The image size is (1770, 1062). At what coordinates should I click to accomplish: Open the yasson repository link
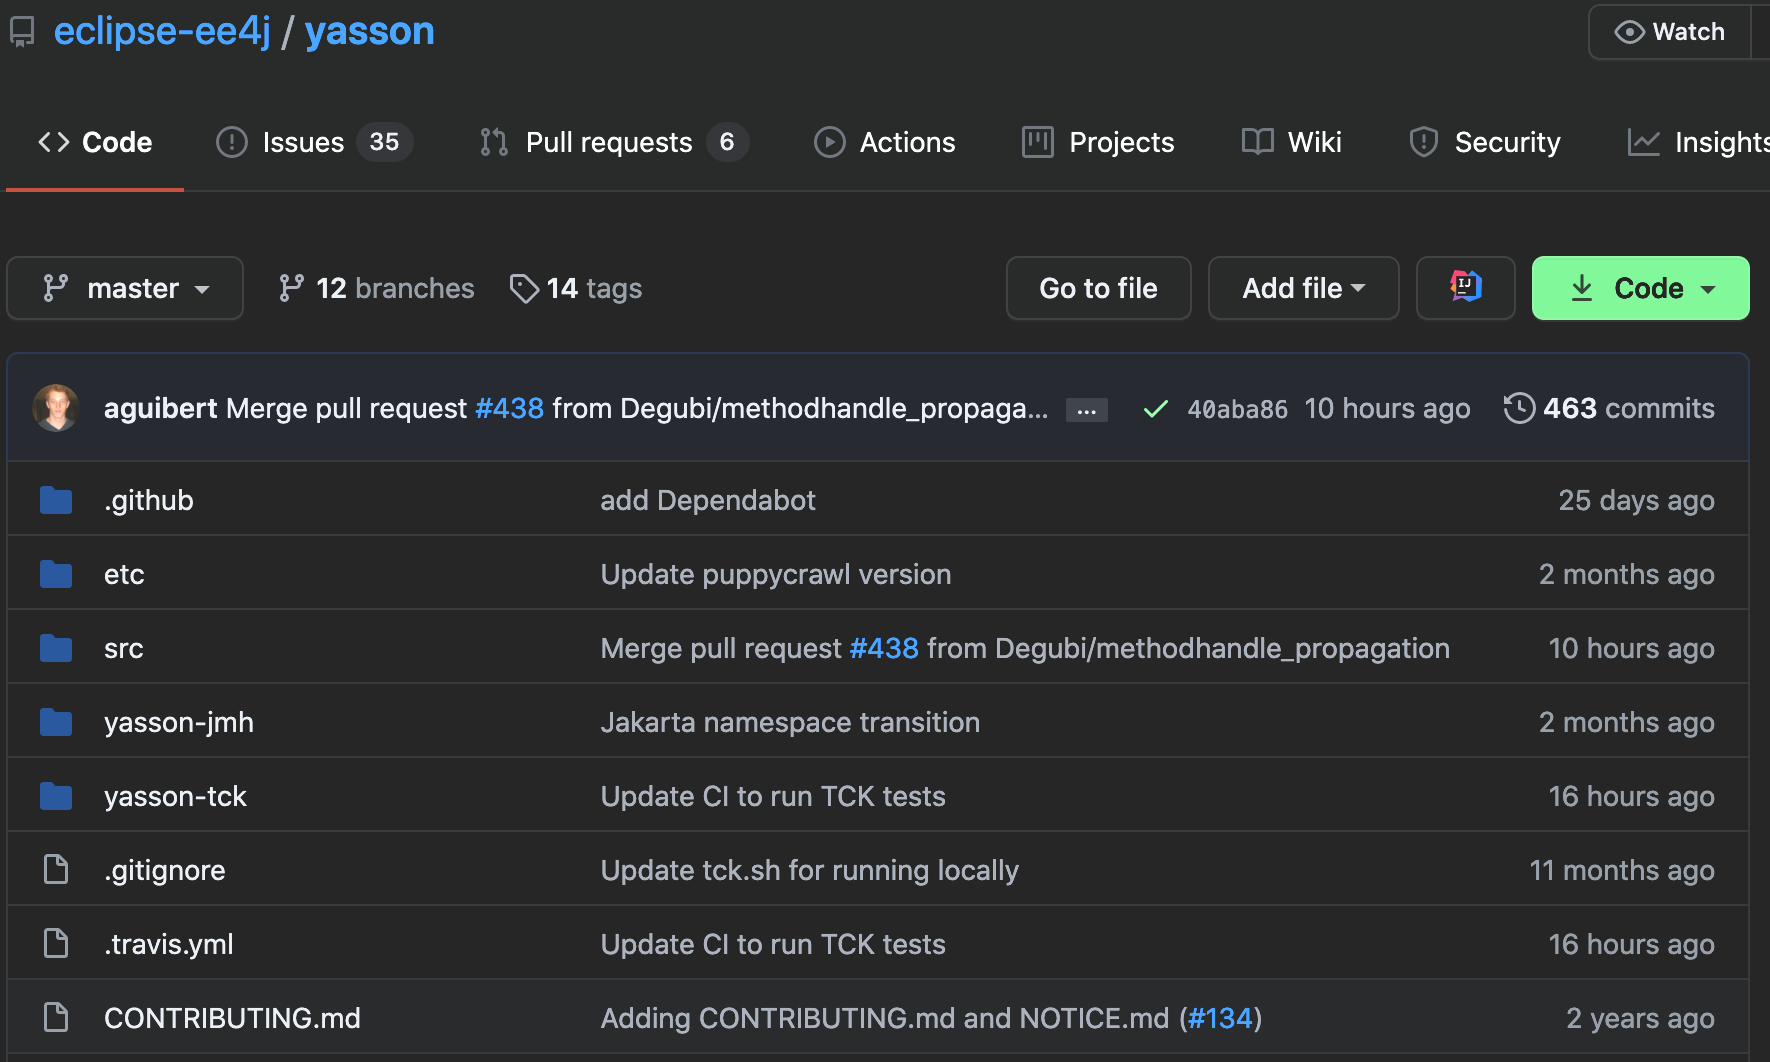(369, 31)
